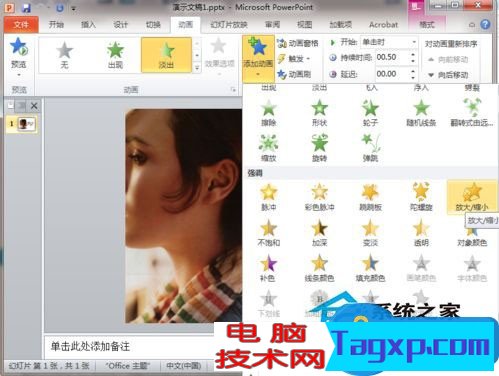Image resolution: width=499 pixels, height=376 pixels.
Task: Choose the 透明 emphasis effect
Action: [421, 233]
